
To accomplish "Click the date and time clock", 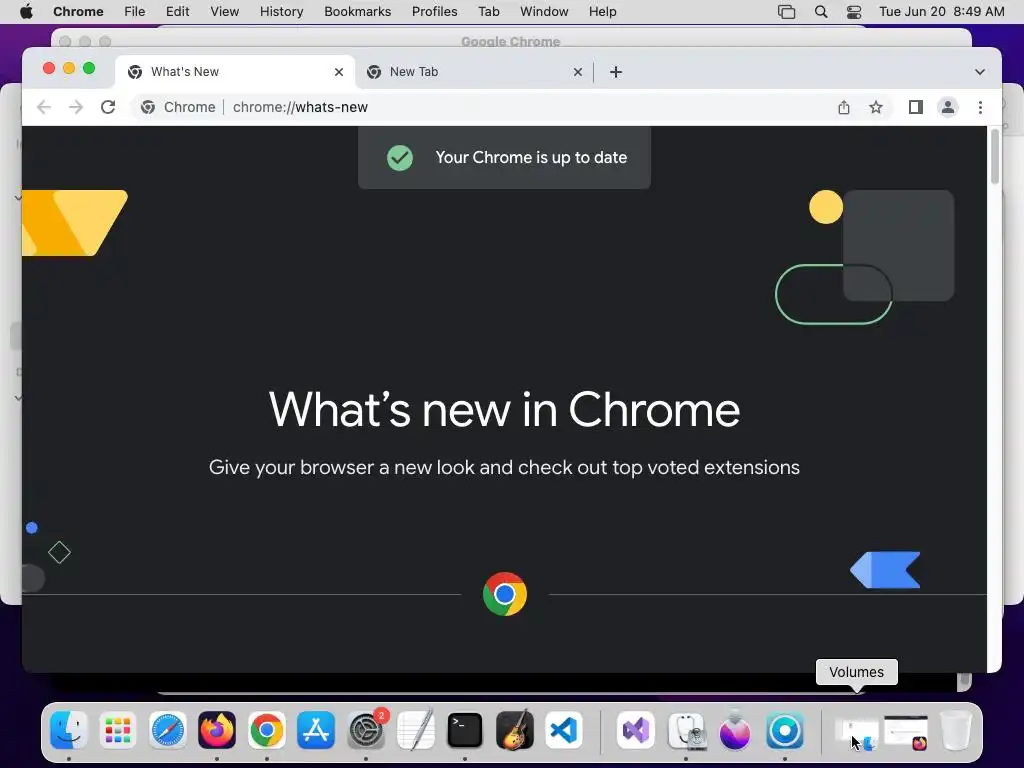I will 941,12.
